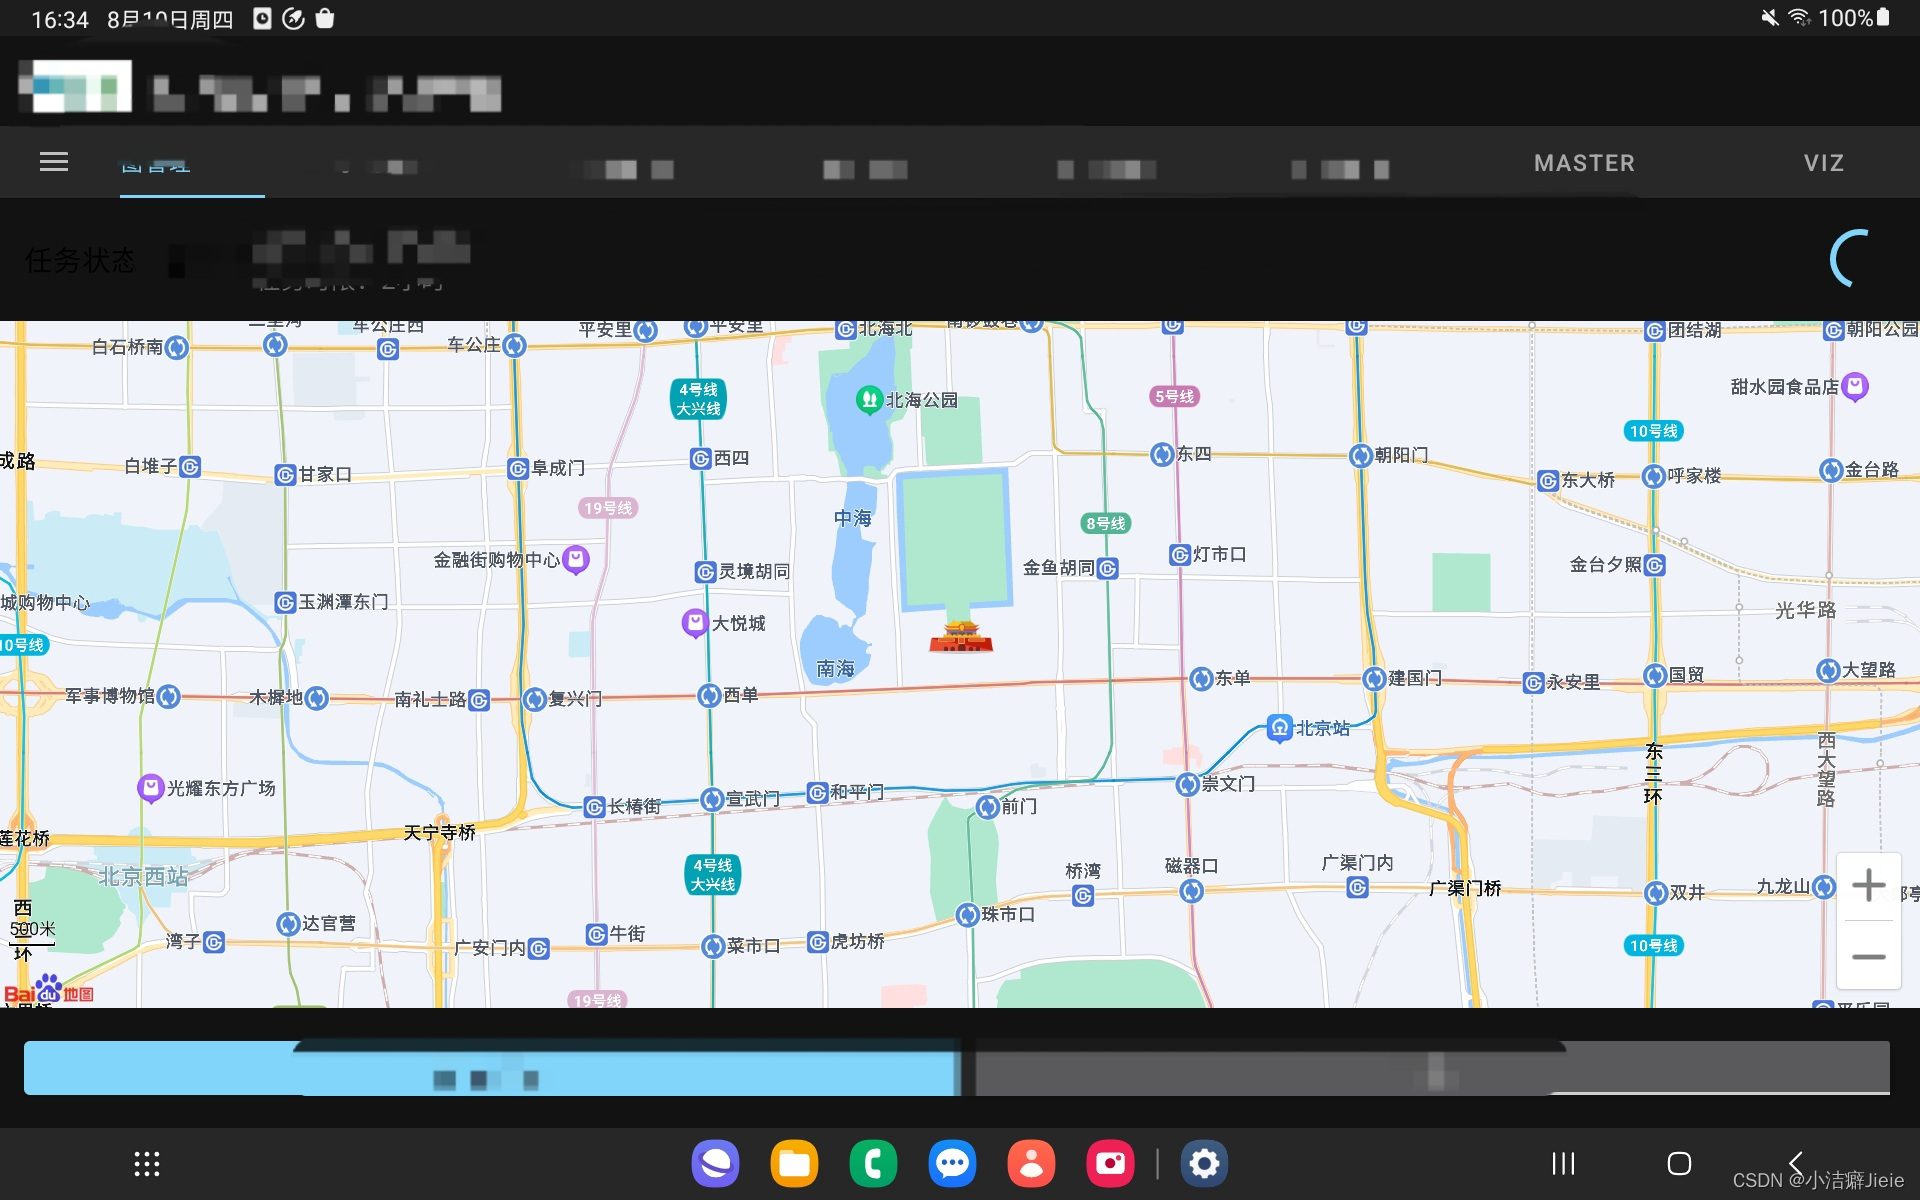Click the 光耀东方广场 purple marker
Viewport: 1920px width, 1200px height.
coord(151,786)
